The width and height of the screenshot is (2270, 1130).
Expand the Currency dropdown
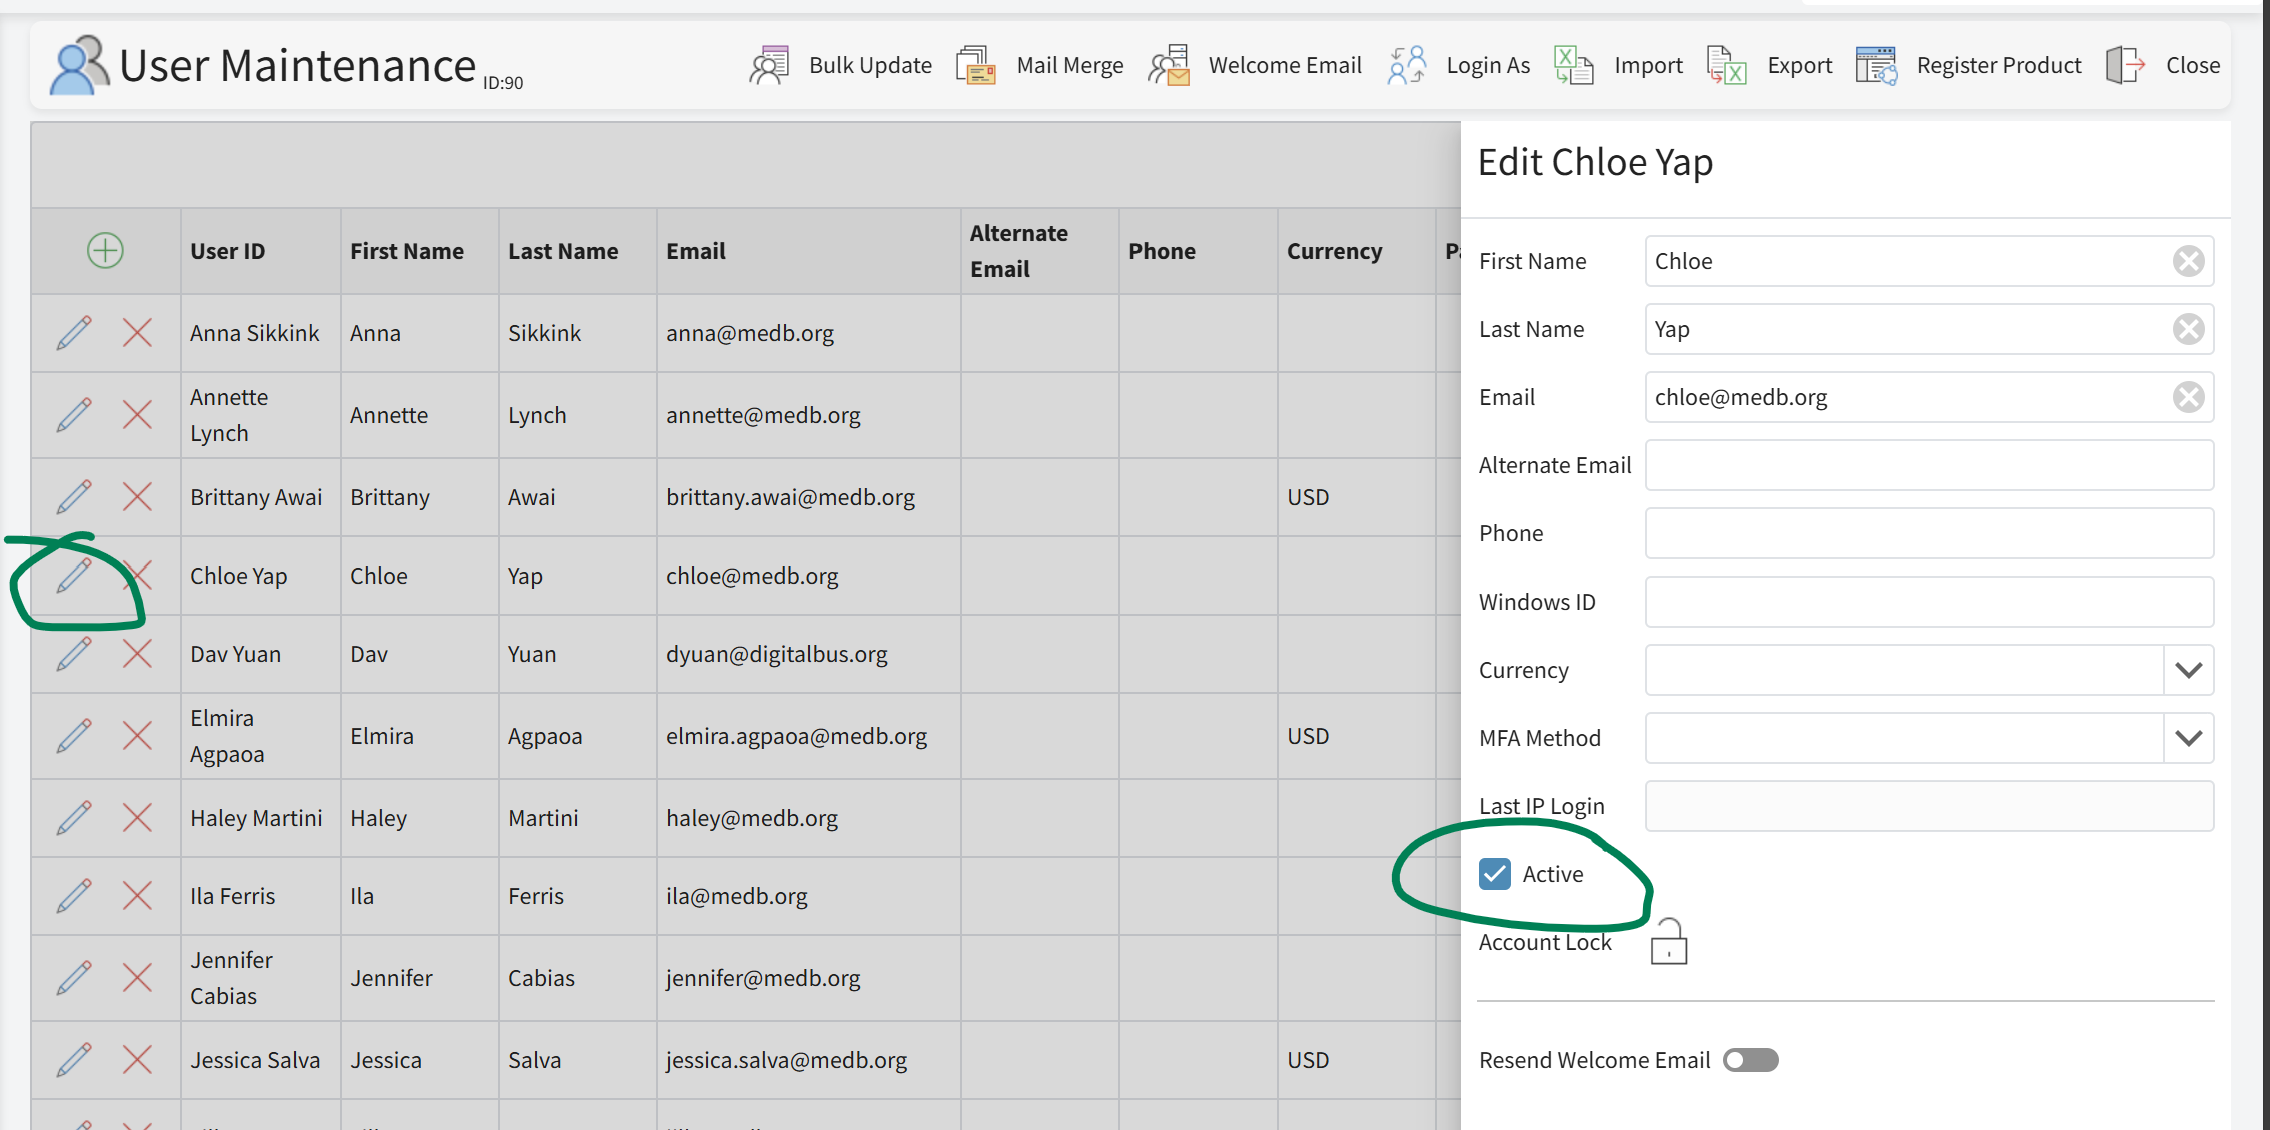point(2188,670)
